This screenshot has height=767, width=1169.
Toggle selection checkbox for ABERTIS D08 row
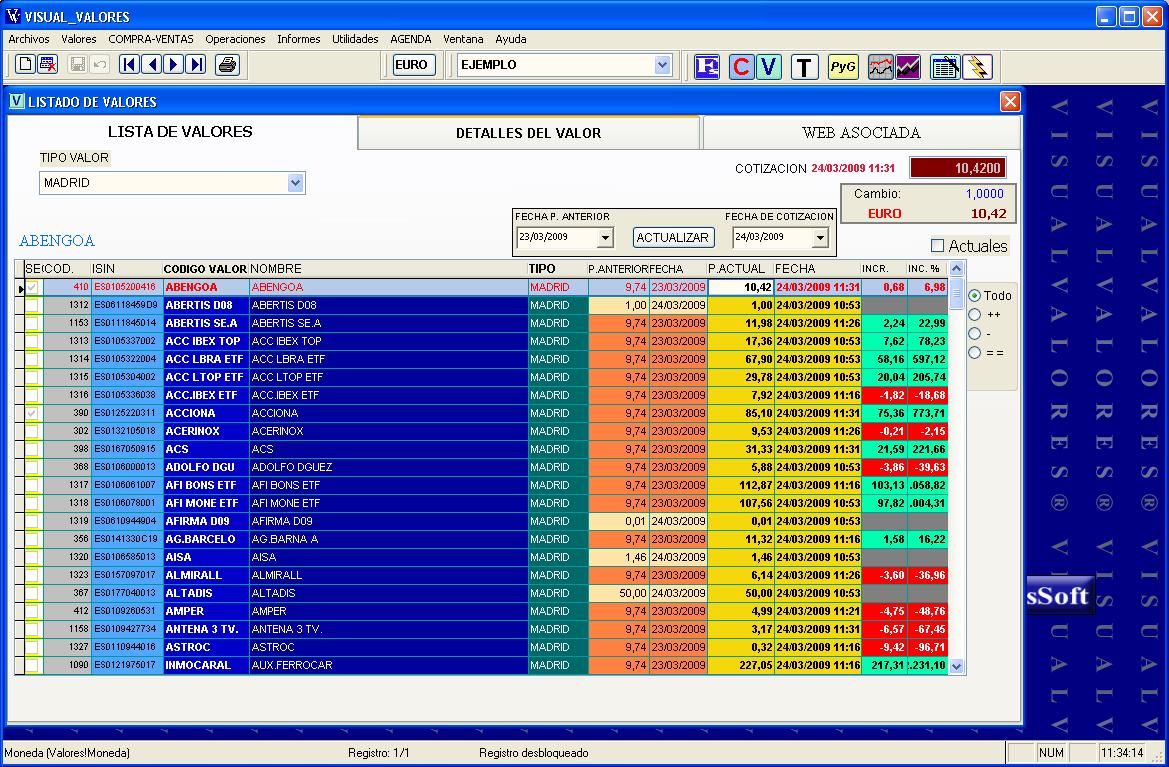point(32,305)
